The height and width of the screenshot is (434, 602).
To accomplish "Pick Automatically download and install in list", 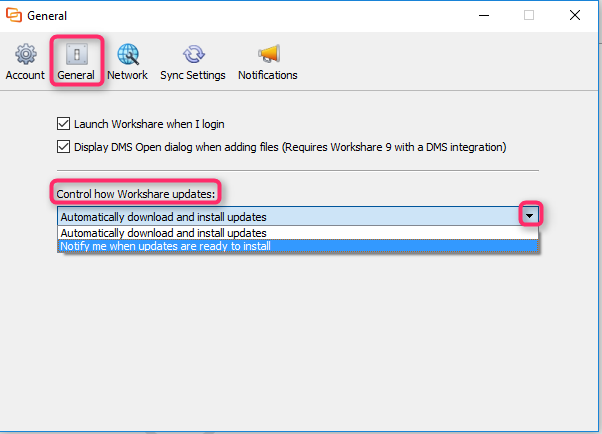I will [298, 233].
